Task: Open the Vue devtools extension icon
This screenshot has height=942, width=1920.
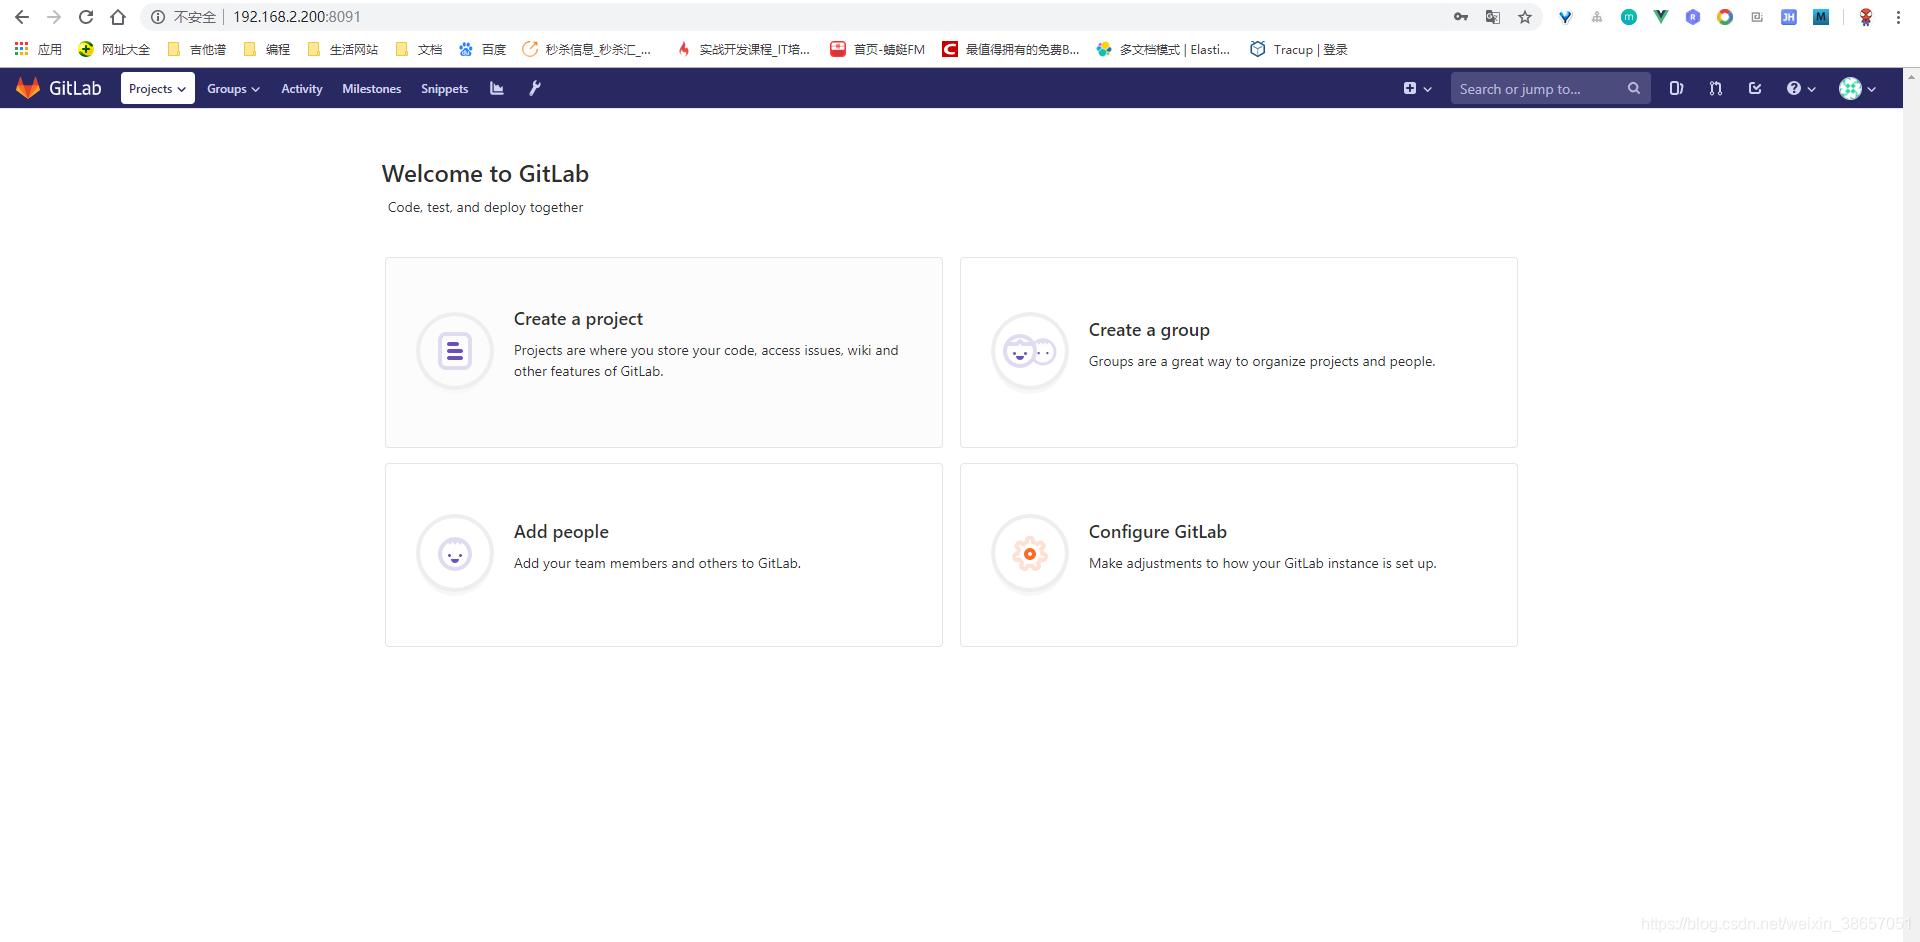Action: point(1661,17)
